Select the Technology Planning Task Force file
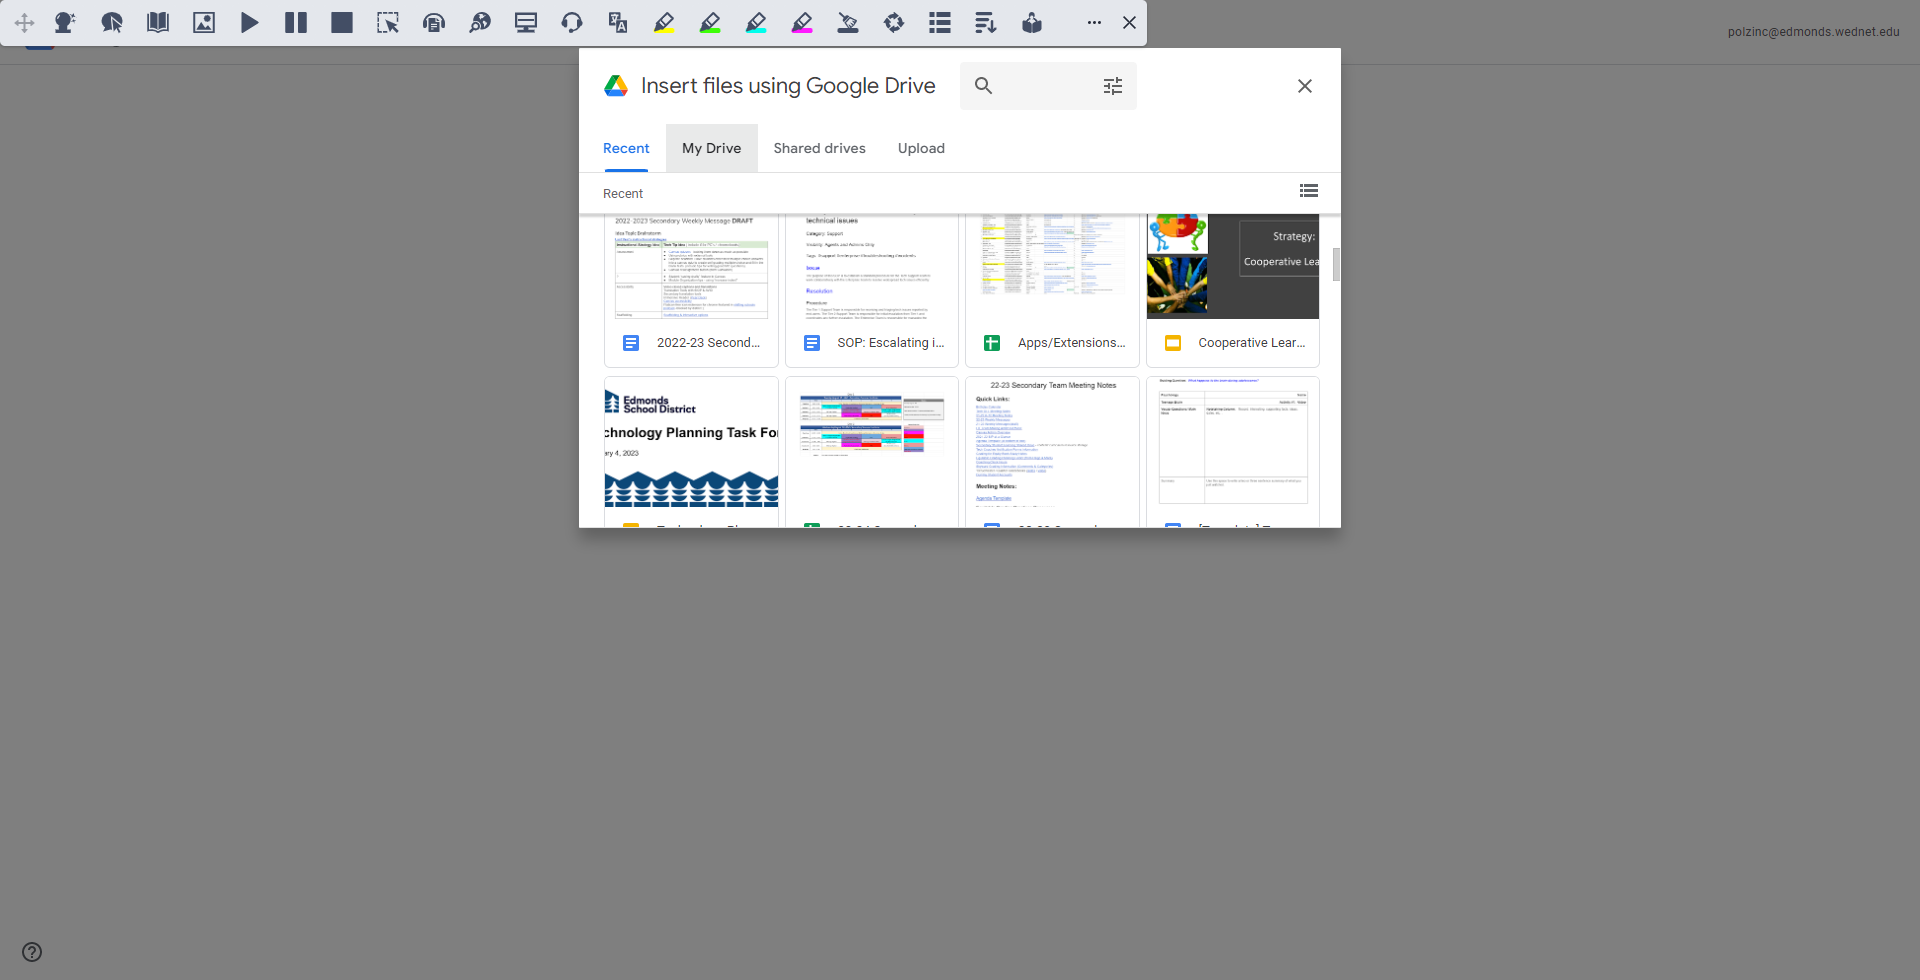The height and width of the screenshot is (980, 1920). point(691,452)
